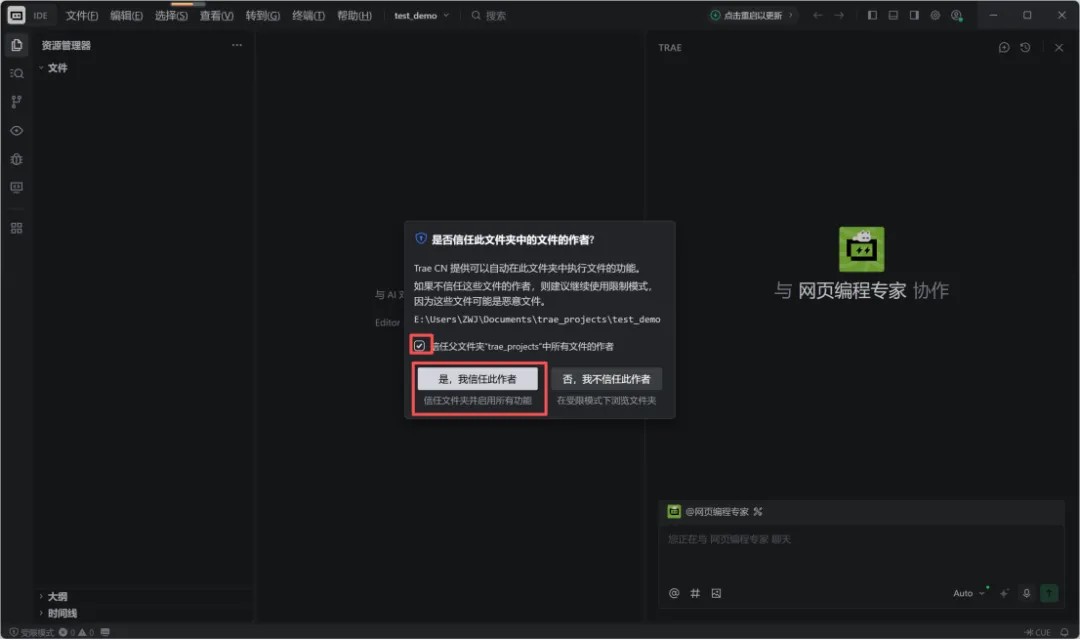Image resolution: width=1080 pixels, height=640 pixels.
Task: Click the @ mention icon in chat input
Action: 674,593
